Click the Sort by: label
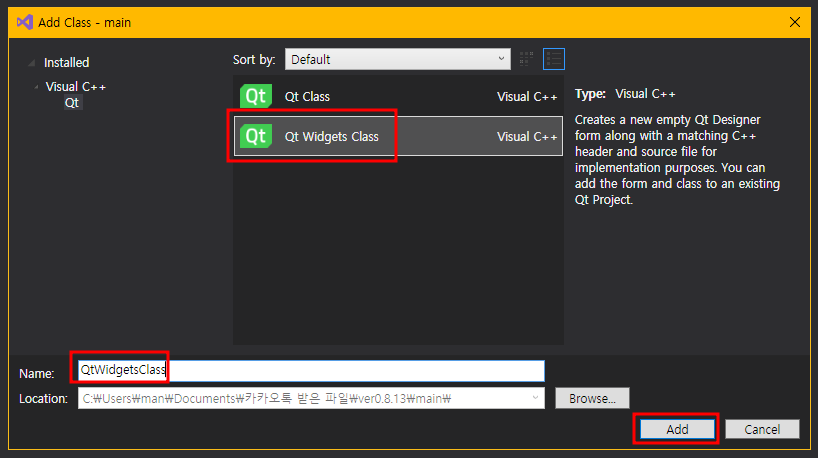Viewport: 818px width, 458px height. pos(254,59)
